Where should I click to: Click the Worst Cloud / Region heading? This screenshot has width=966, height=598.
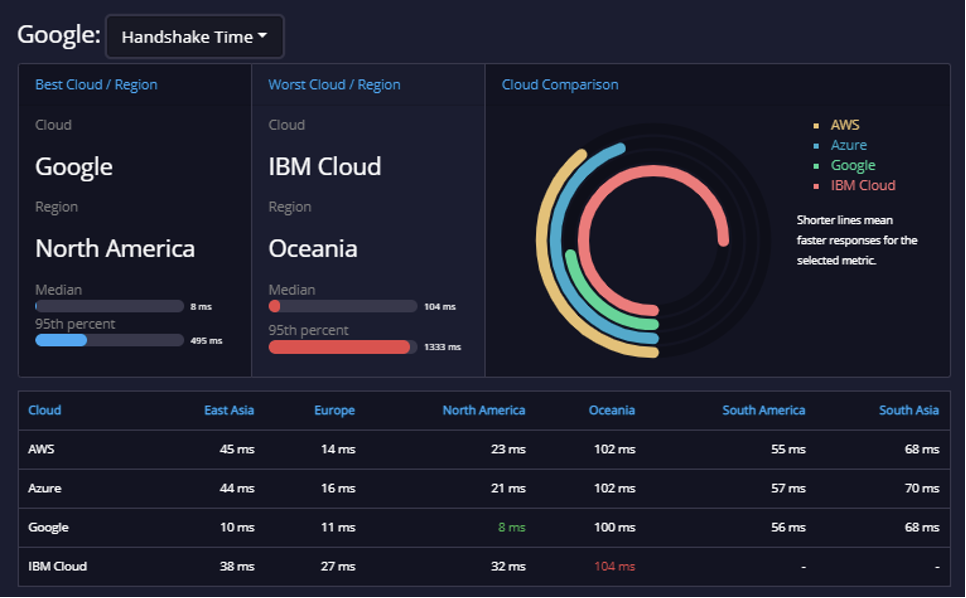(x=334, y=85)
